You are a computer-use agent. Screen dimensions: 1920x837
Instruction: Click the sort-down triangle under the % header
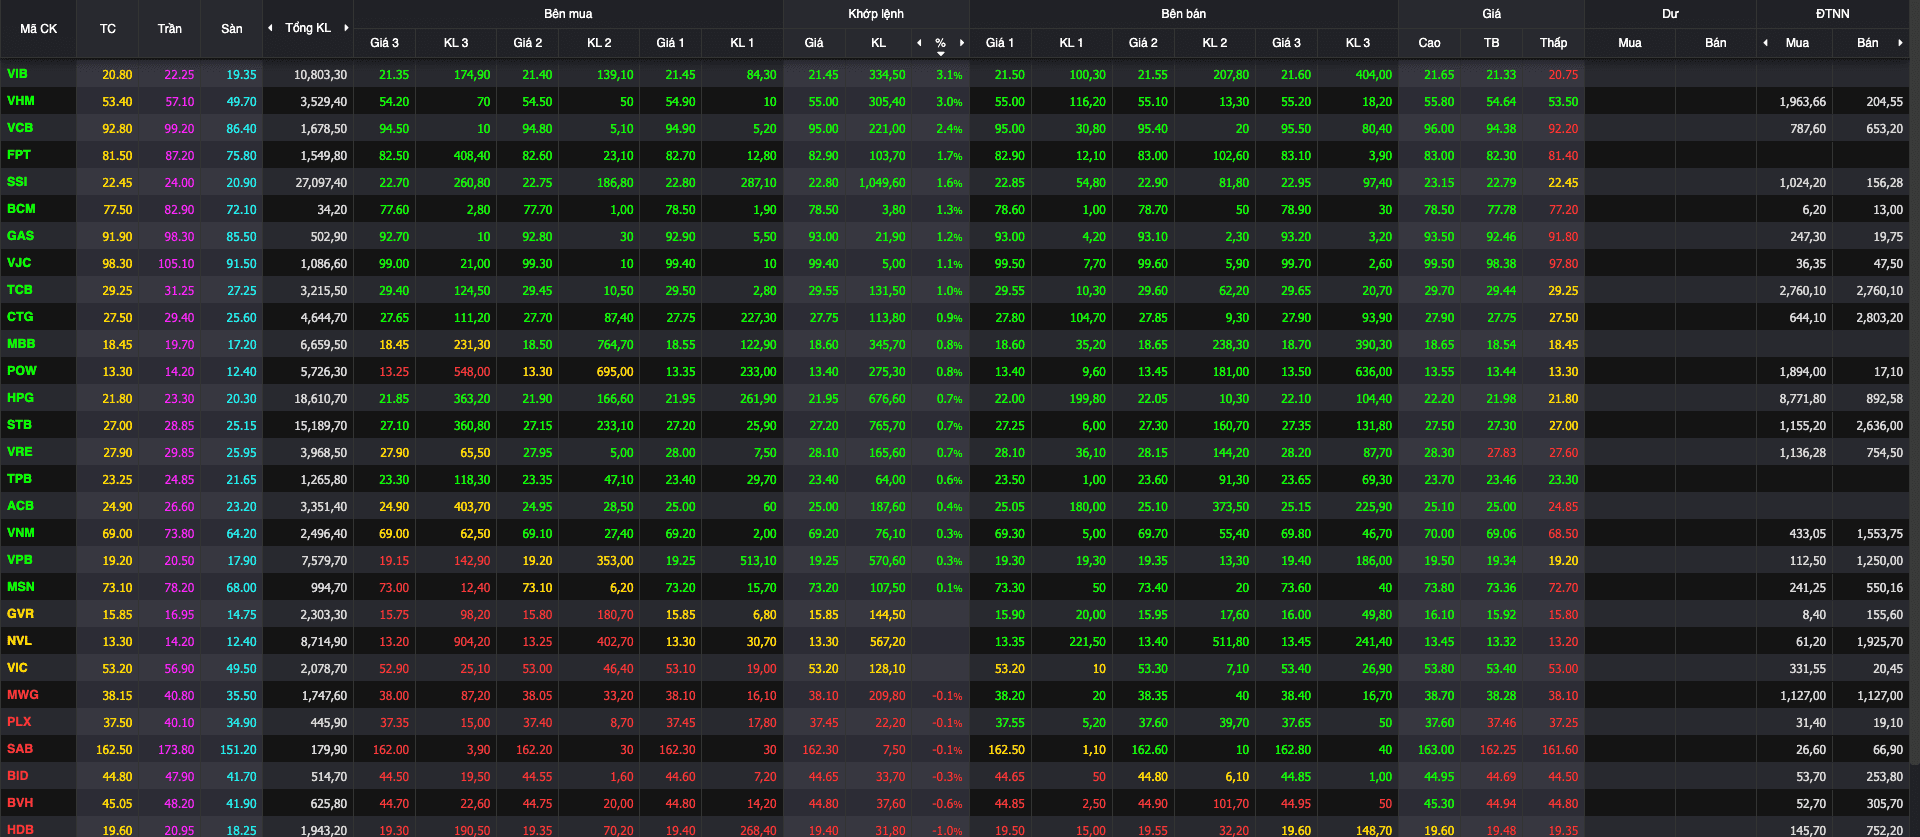941,53
